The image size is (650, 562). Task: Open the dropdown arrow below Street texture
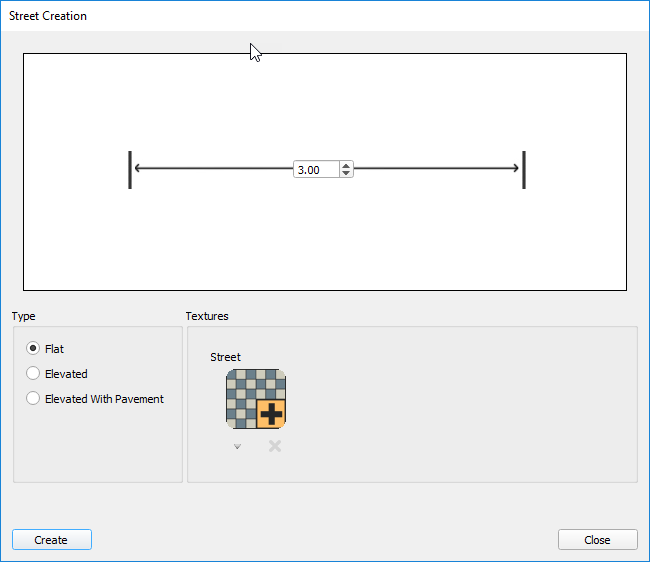coord(237,447)
